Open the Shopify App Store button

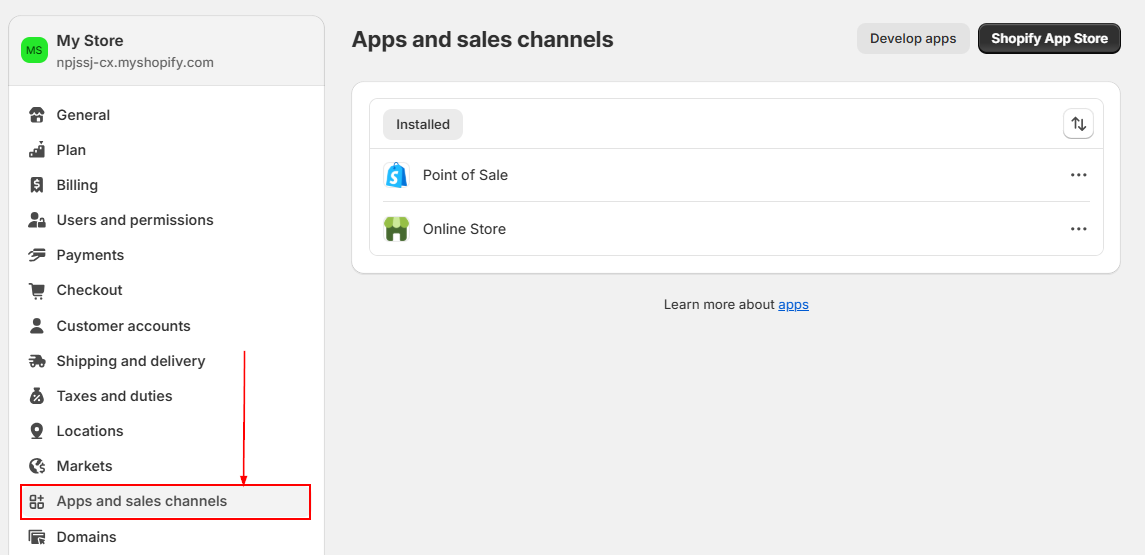1049,39
